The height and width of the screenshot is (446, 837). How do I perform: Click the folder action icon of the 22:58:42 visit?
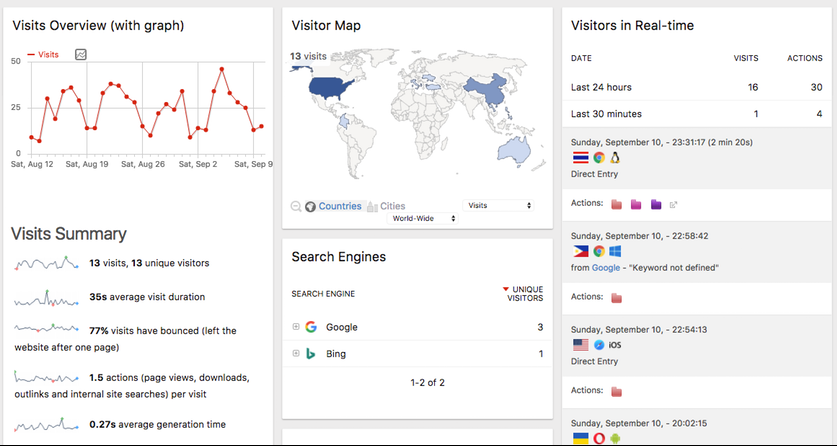click(x=617, y=298)
